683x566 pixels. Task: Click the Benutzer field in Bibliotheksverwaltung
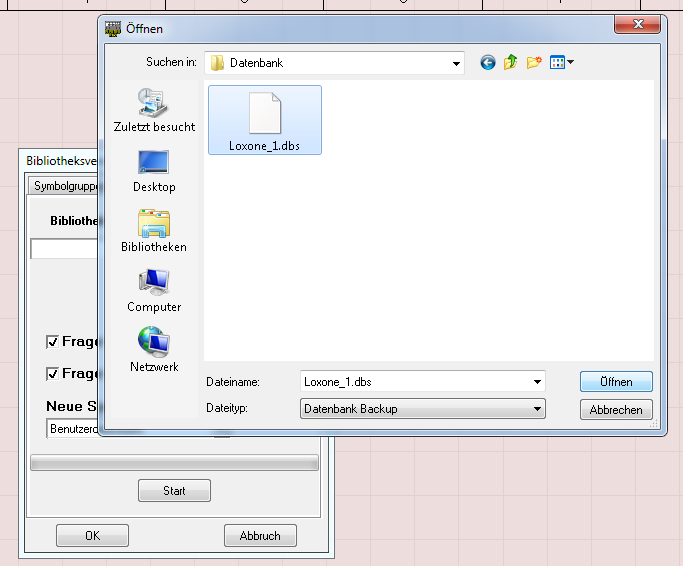click(72, 429)
